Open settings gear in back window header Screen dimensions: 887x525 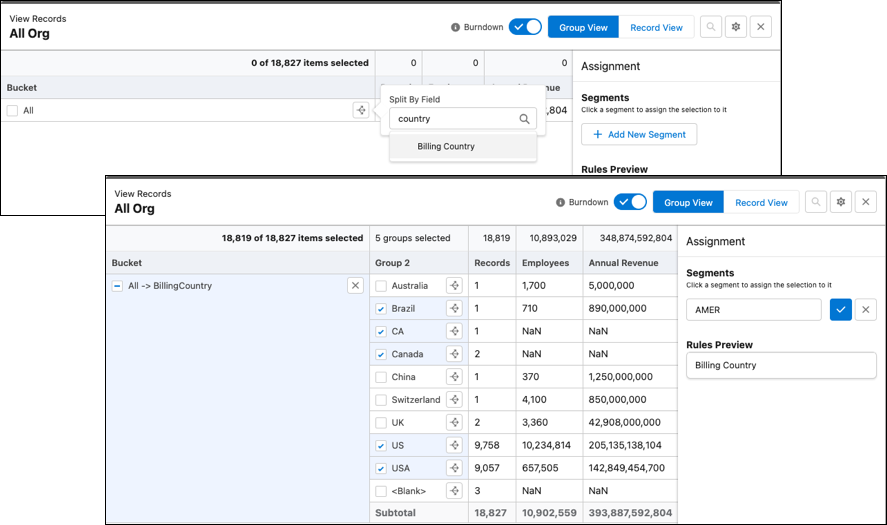pyautogui.click(x=736, y=27)
